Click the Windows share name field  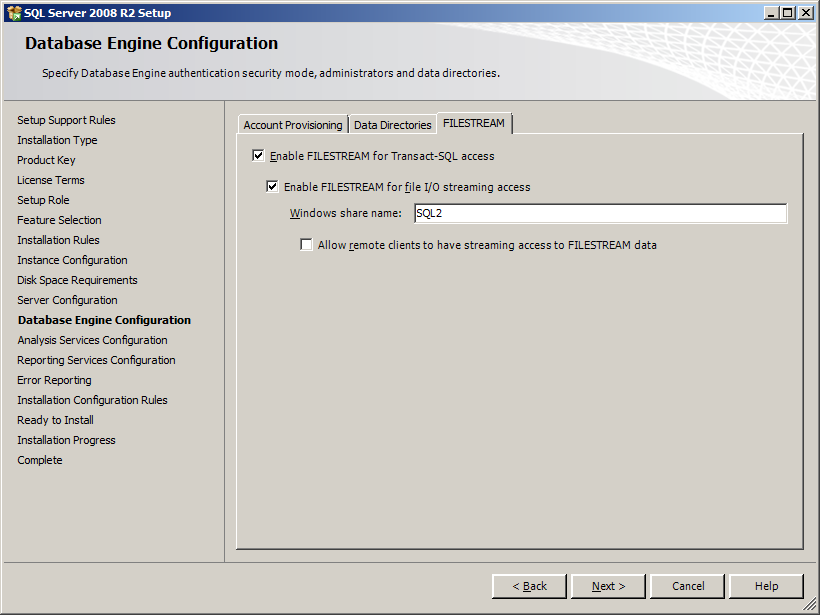600,213
